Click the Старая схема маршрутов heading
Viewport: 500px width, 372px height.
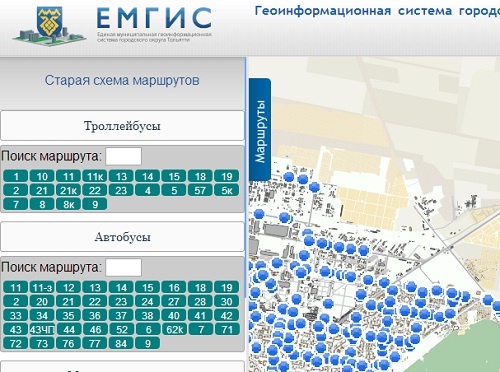pos(122,80)
